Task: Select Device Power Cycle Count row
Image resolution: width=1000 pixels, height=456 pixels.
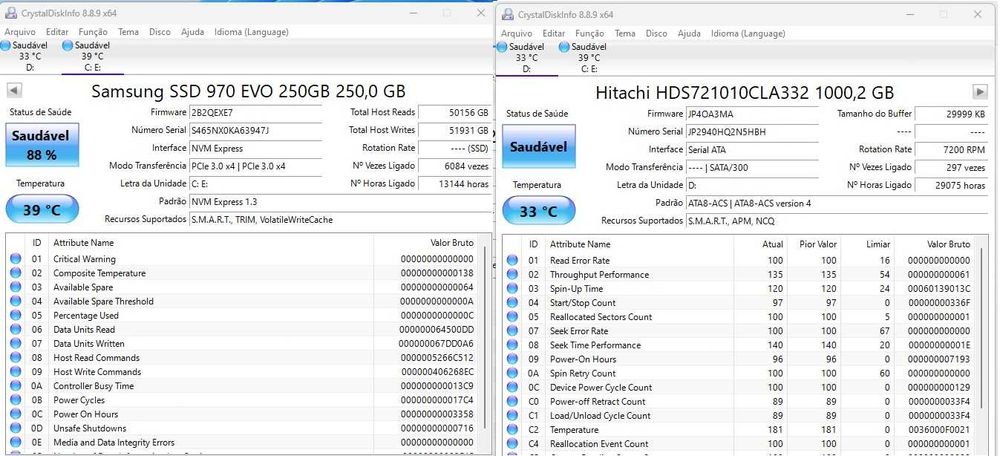Action: (x=739, y=387)
